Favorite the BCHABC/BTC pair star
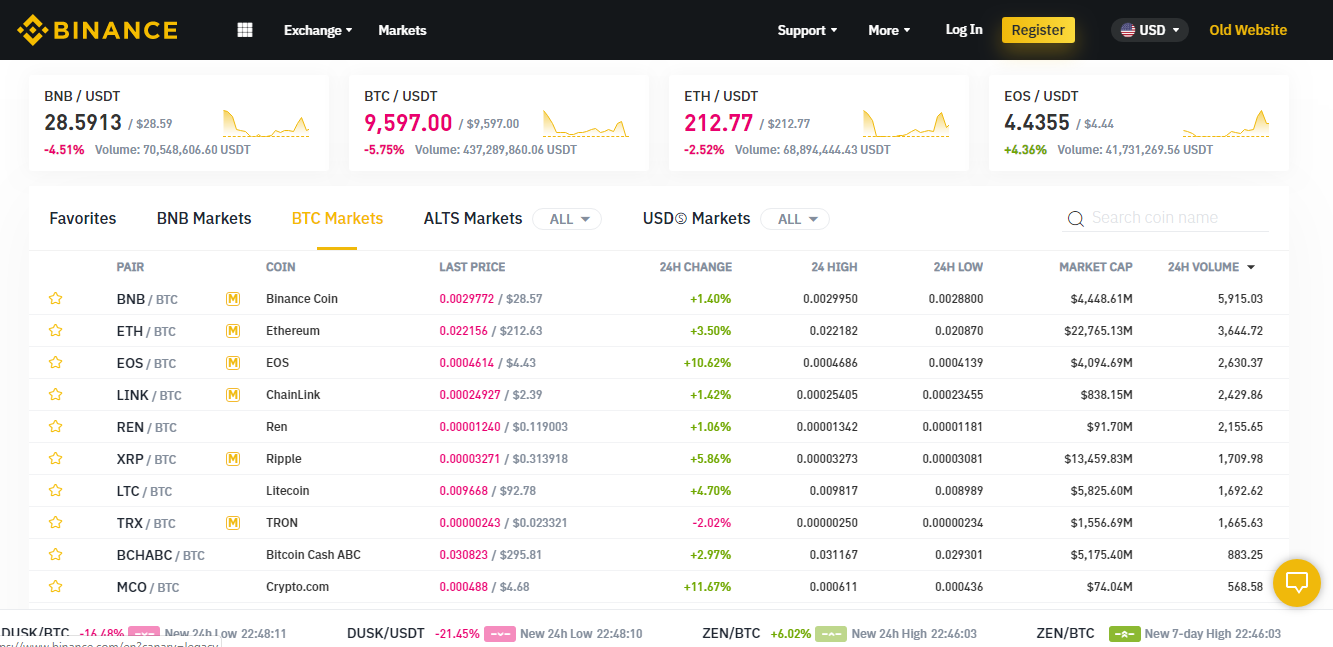 56,554
